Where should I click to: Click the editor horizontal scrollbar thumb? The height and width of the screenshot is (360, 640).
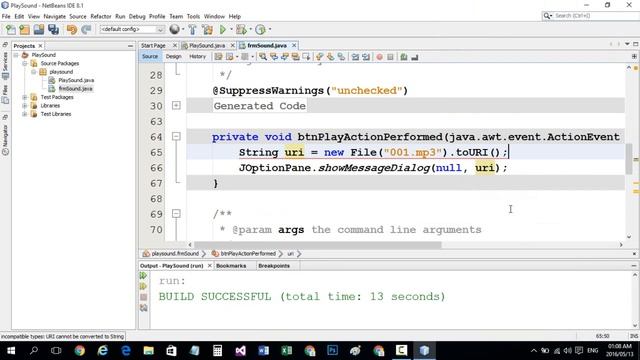pos(318,245)
